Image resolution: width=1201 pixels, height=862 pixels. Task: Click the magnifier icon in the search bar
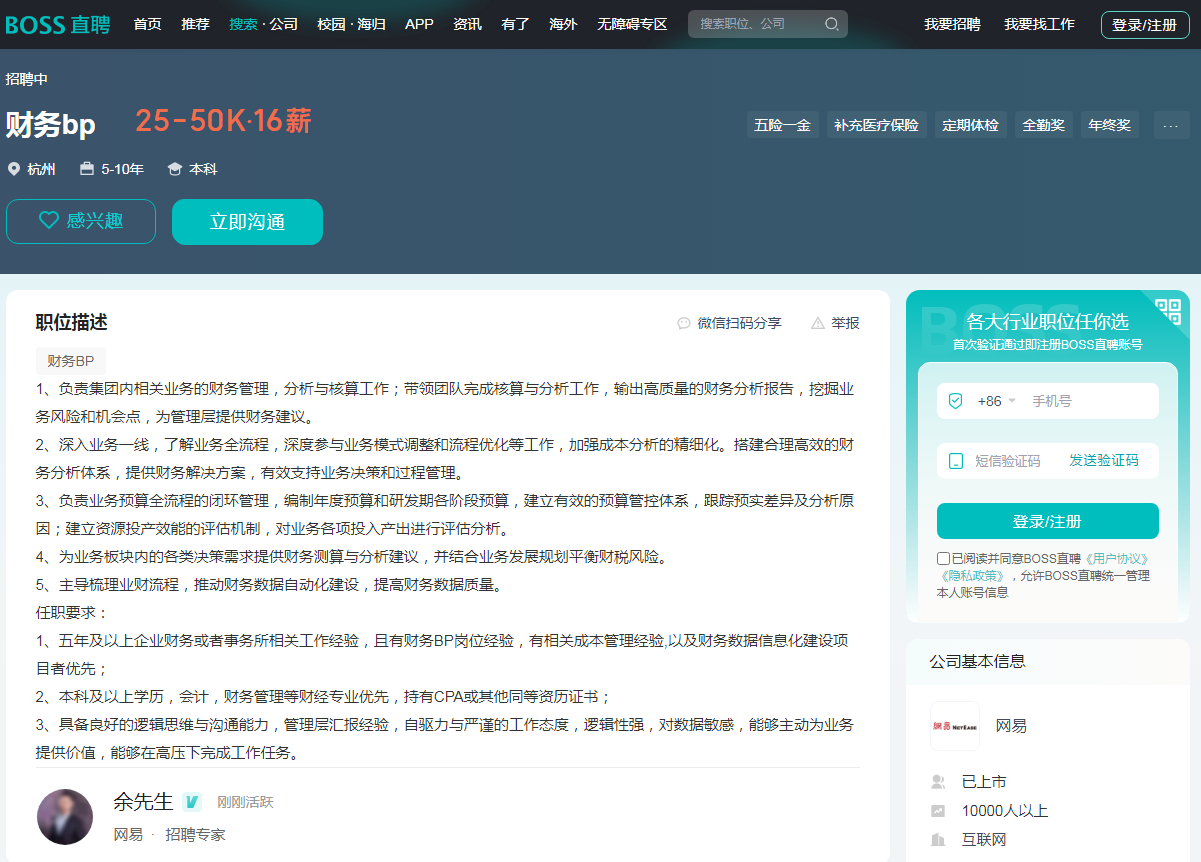[x=831, y=23]
